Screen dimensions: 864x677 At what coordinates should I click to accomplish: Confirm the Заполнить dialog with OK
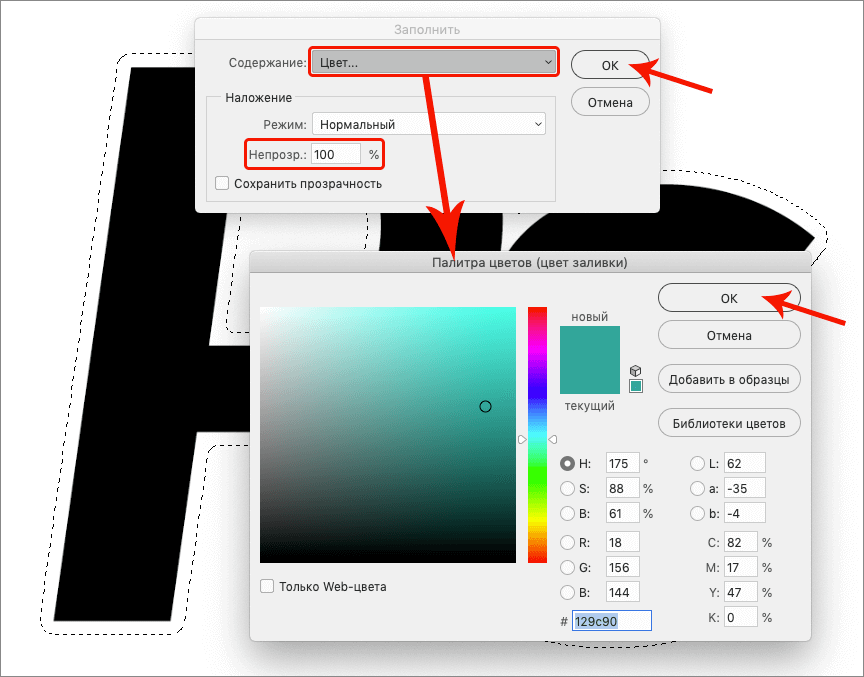point(610,65)
